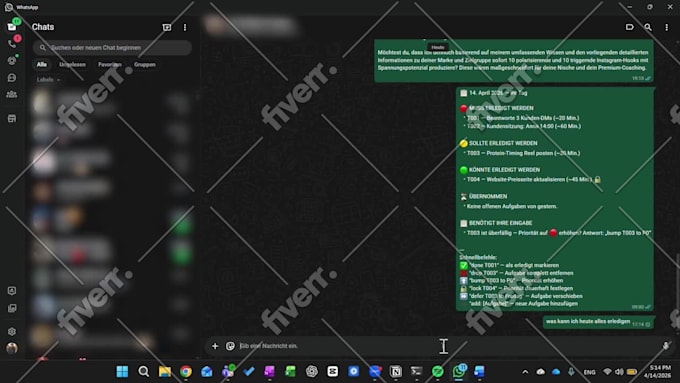680x383 pixels.
Task: Select the Alle filter chip
Action: click(42, 65)
